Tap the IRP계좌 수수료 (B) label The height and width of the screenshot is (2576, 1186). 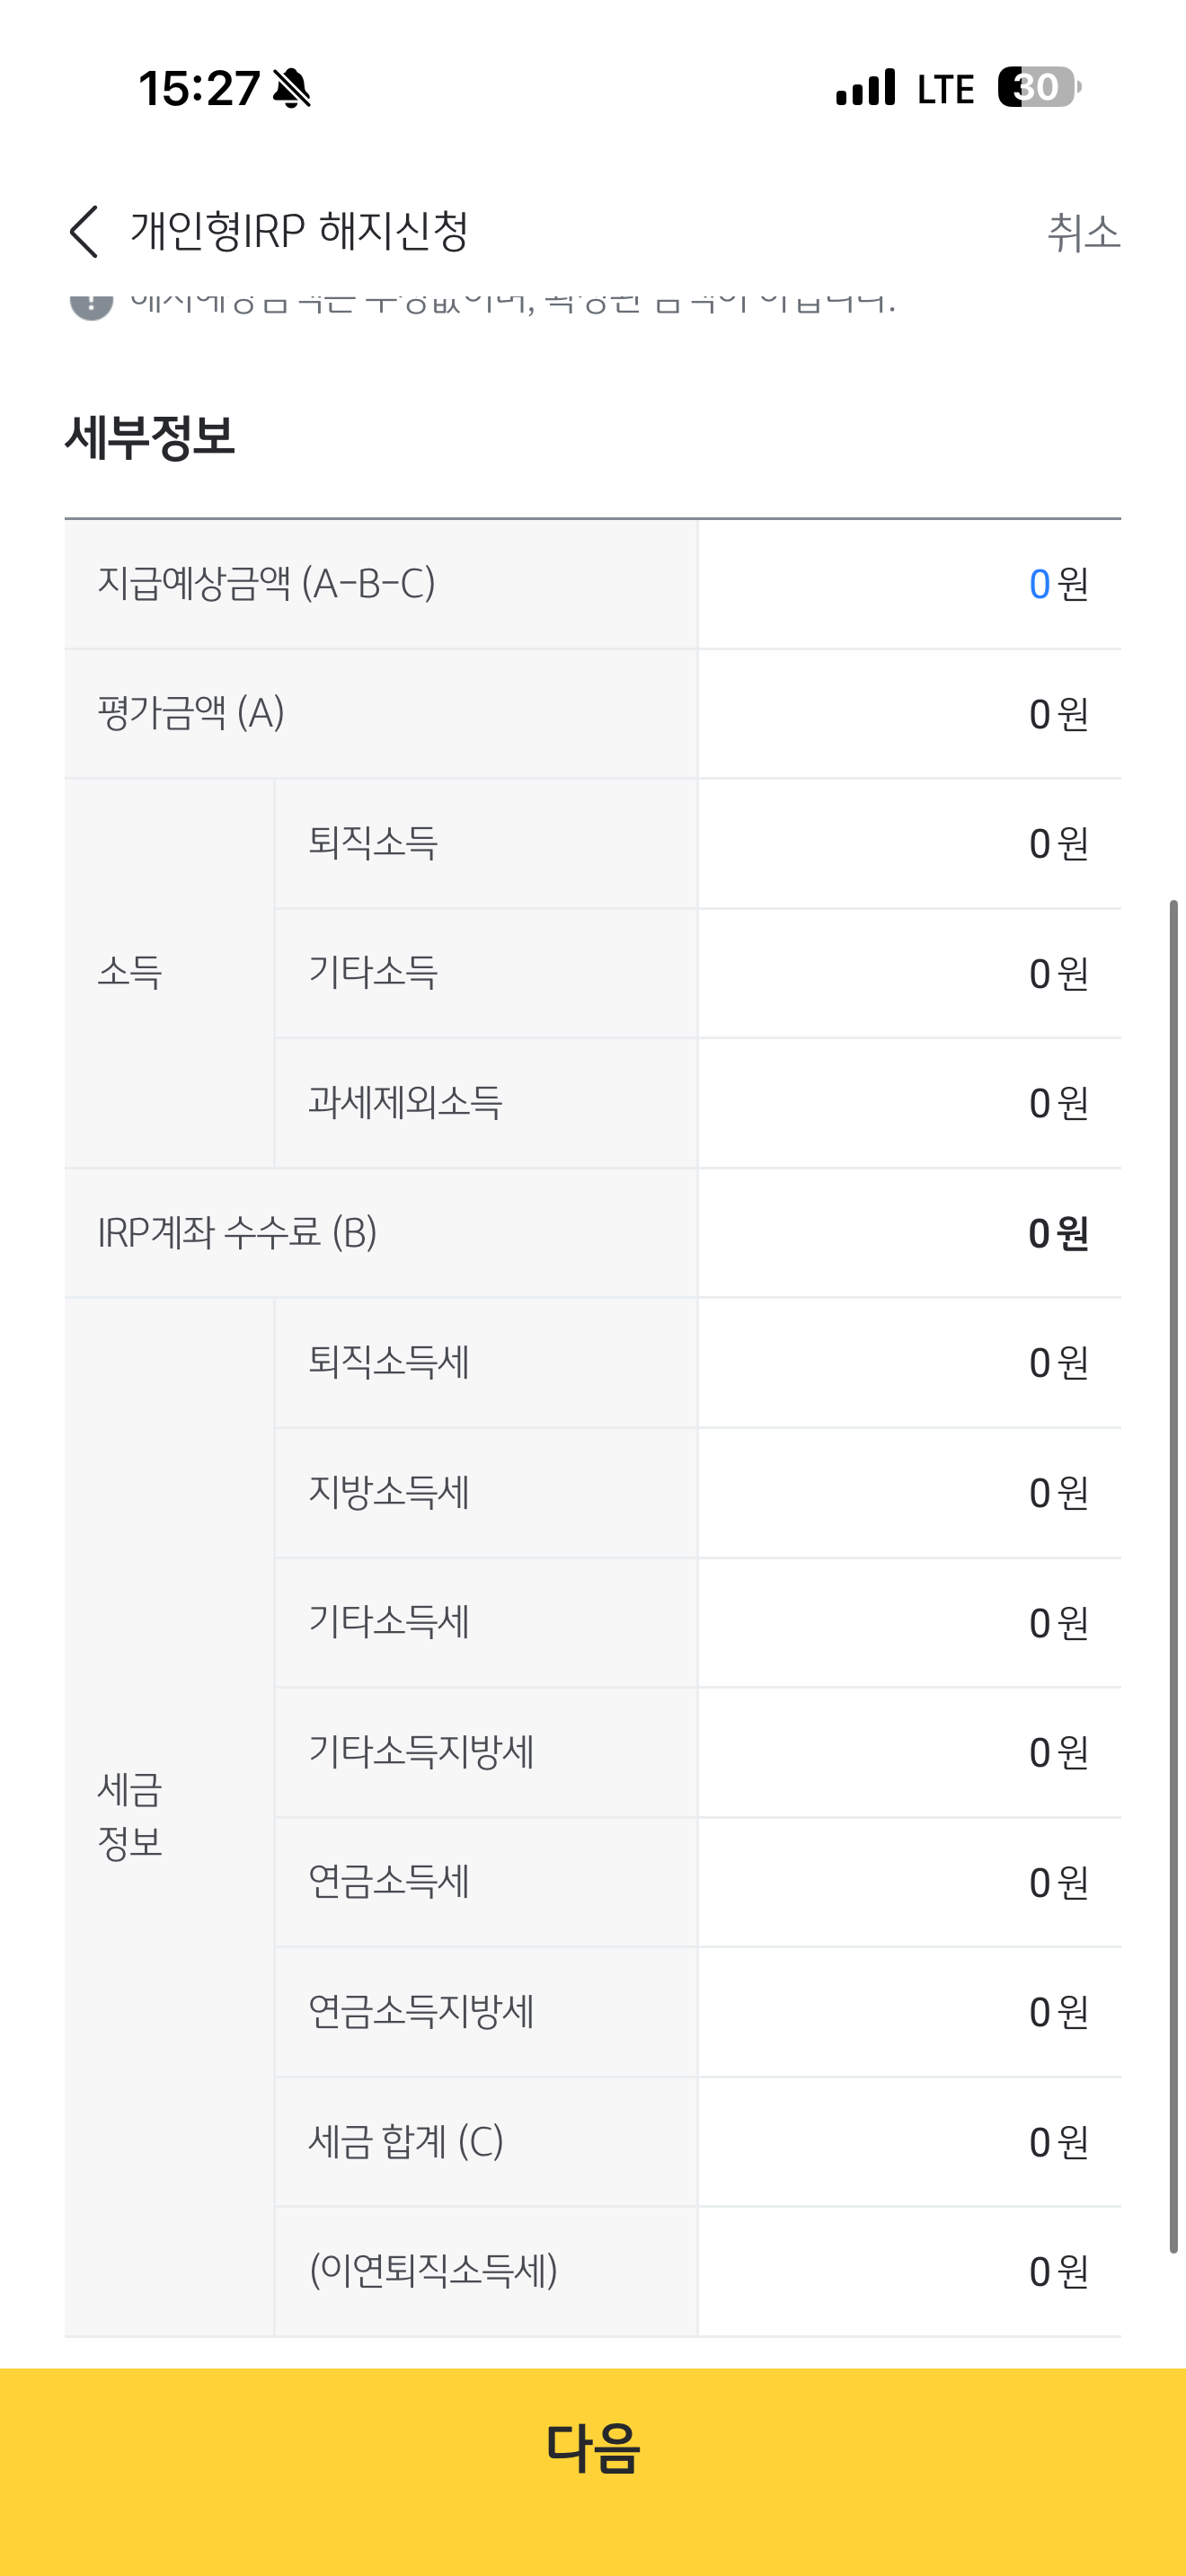237,1233
